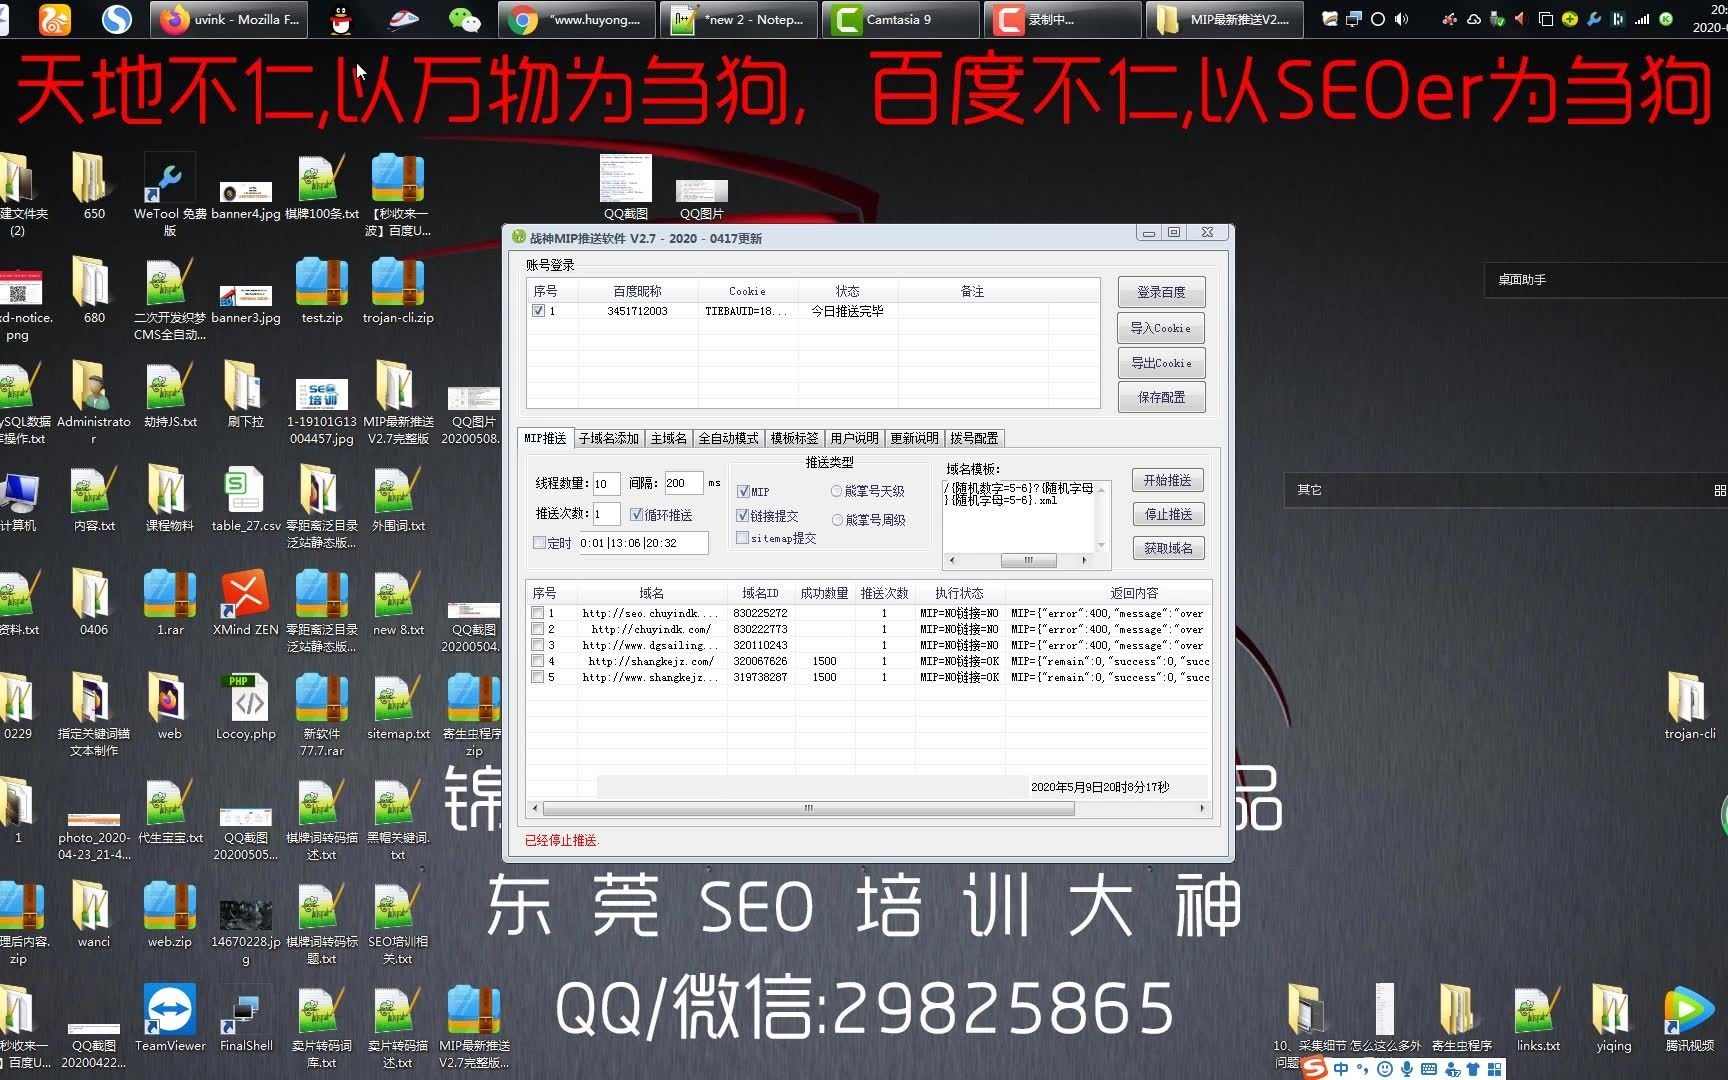The width and height of the screenshot is (1728, 1080).
Task: Click the QQ penguin taskbar icon
Action: pos(341,19)
